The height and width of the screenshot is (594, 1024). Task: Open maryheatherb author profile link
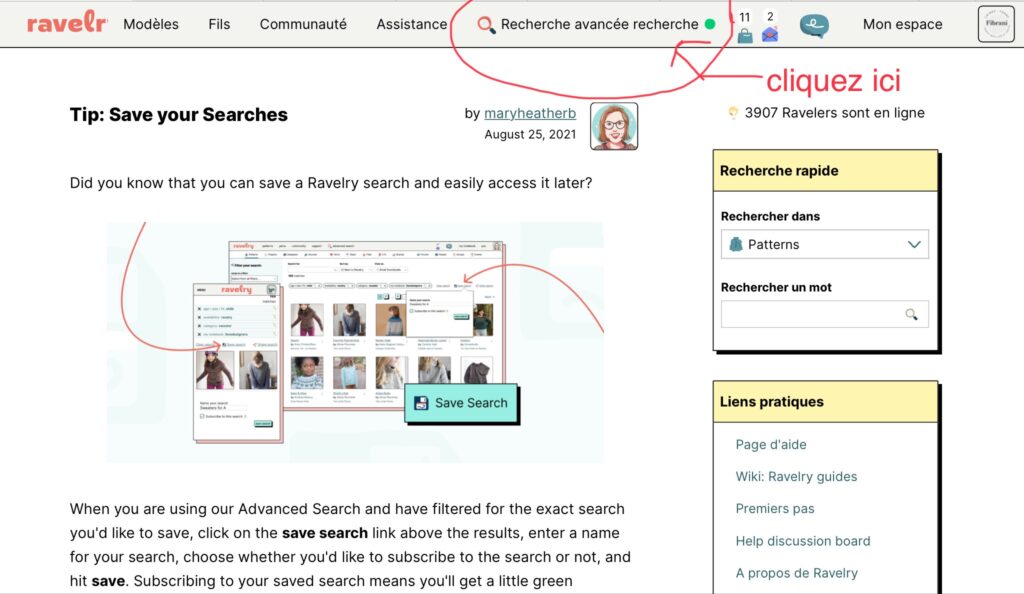tap(530, 113)
